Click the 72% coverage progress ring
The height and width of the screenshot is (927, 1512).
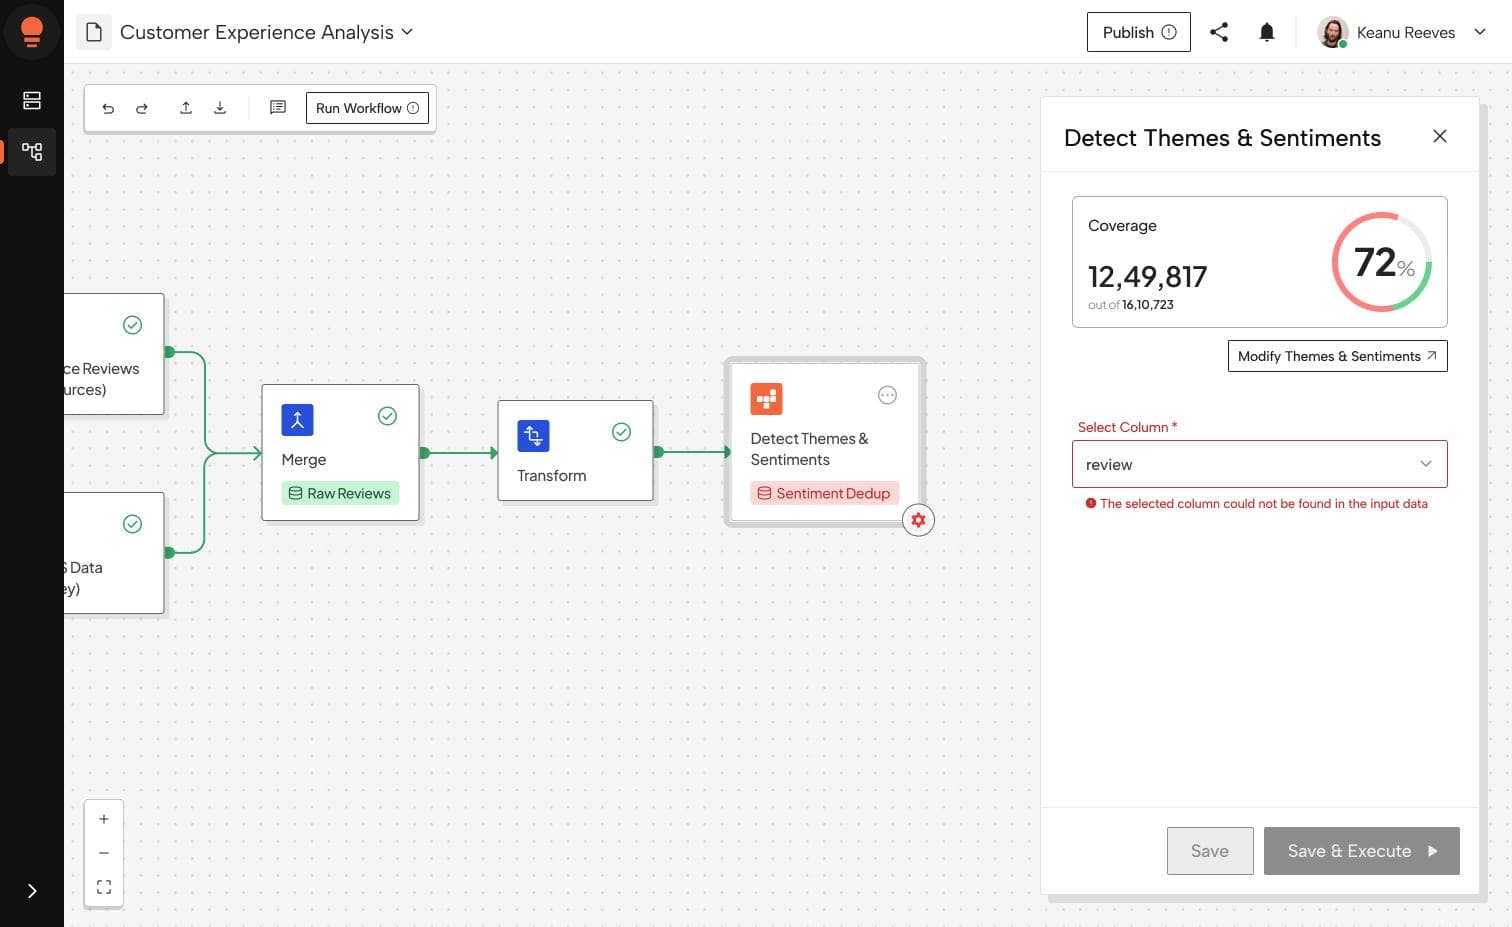1382,262
